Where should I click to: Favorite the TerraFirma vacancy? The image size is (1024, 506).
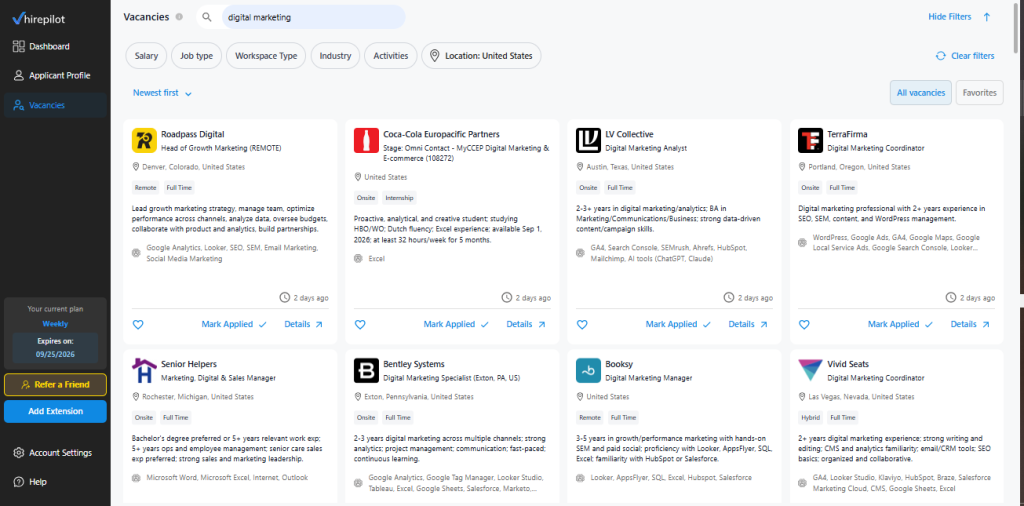804,324
